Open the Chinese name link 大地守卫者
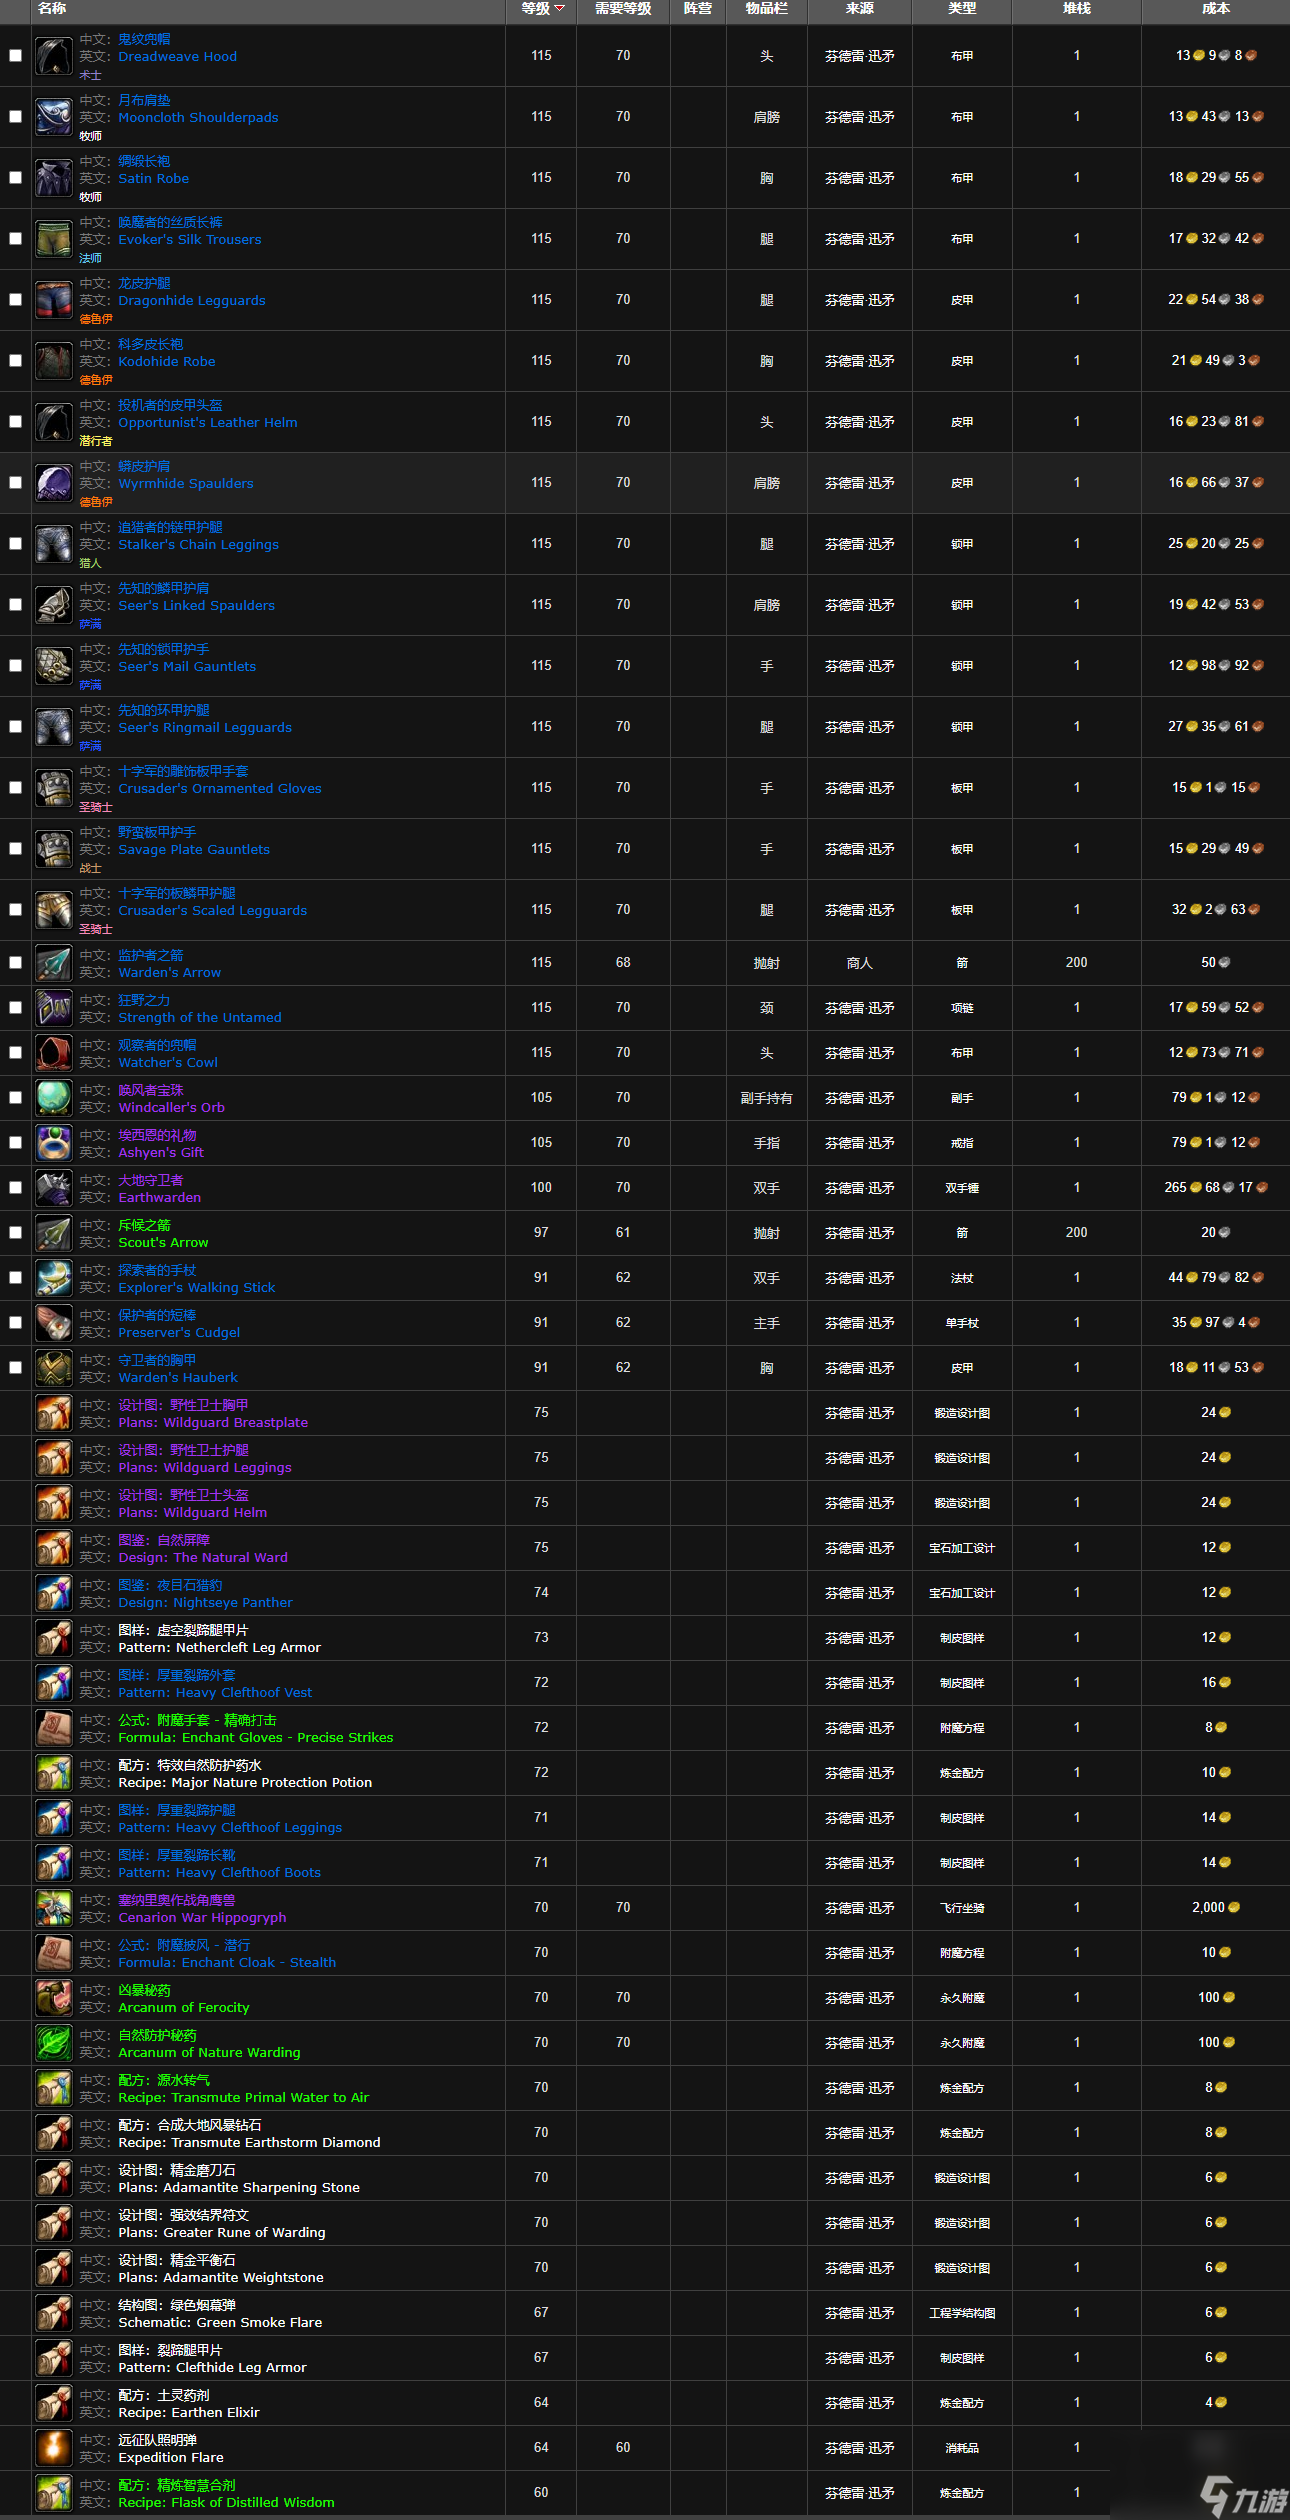This screenshot has width=1290, height=2520. (150, 1180)
